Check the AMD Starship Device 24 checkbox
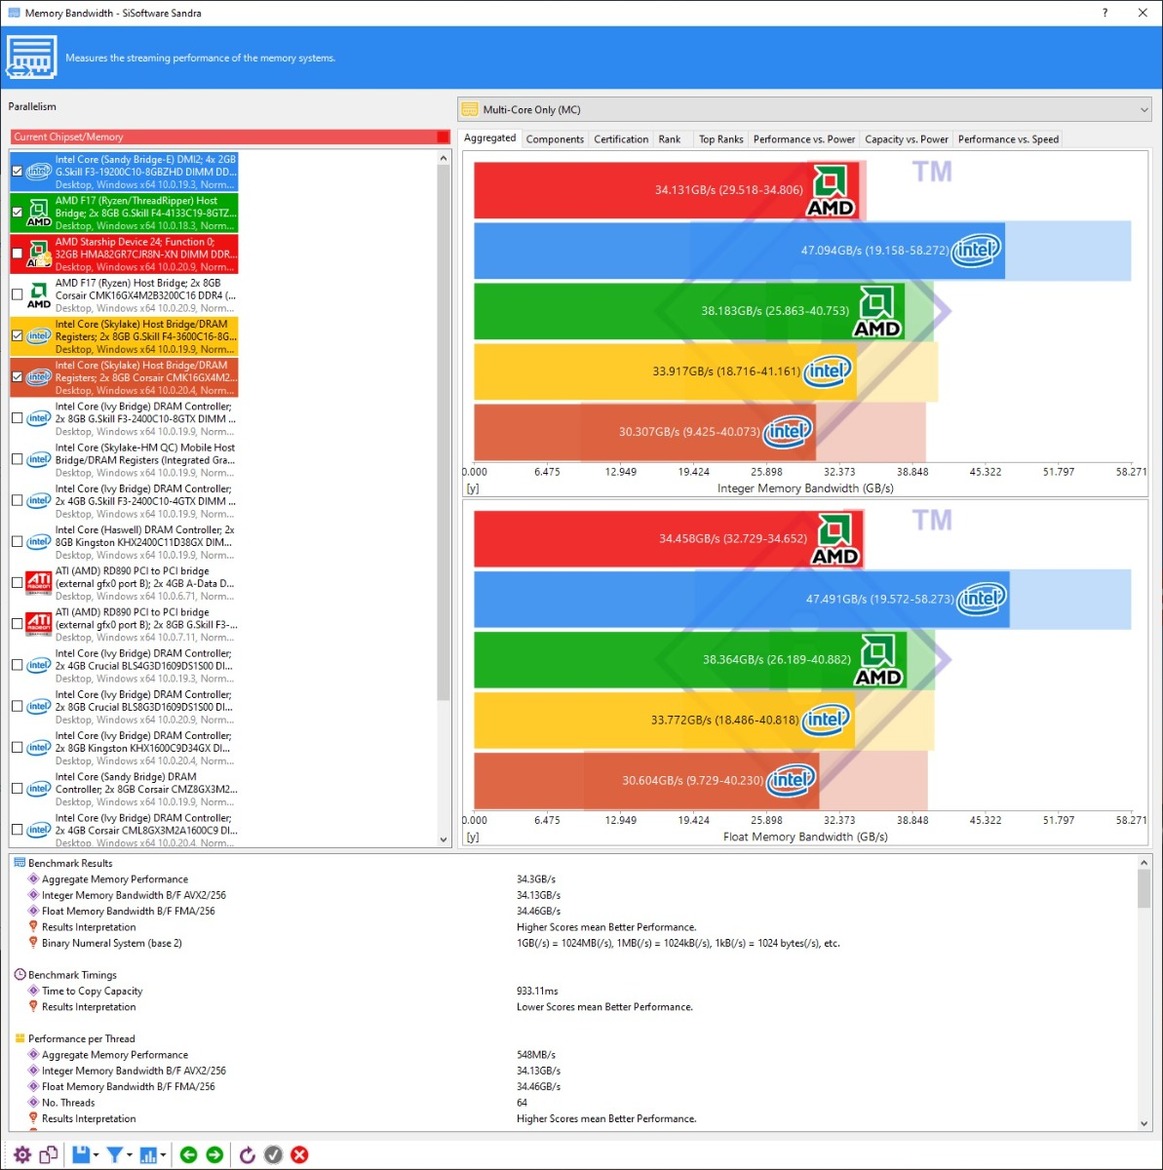Screen dimensions: 1163x1170 click(x=17, y=253)
